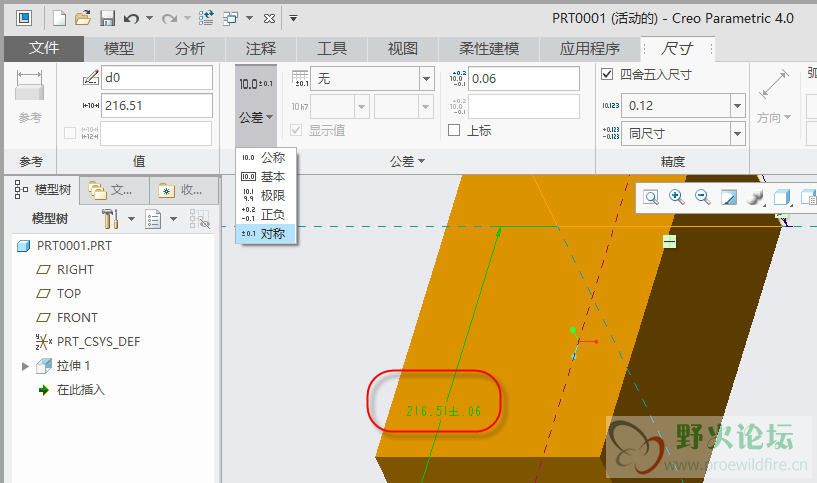Select PRT_CSYS_DEF coordinate system

[x=98, y=341]
